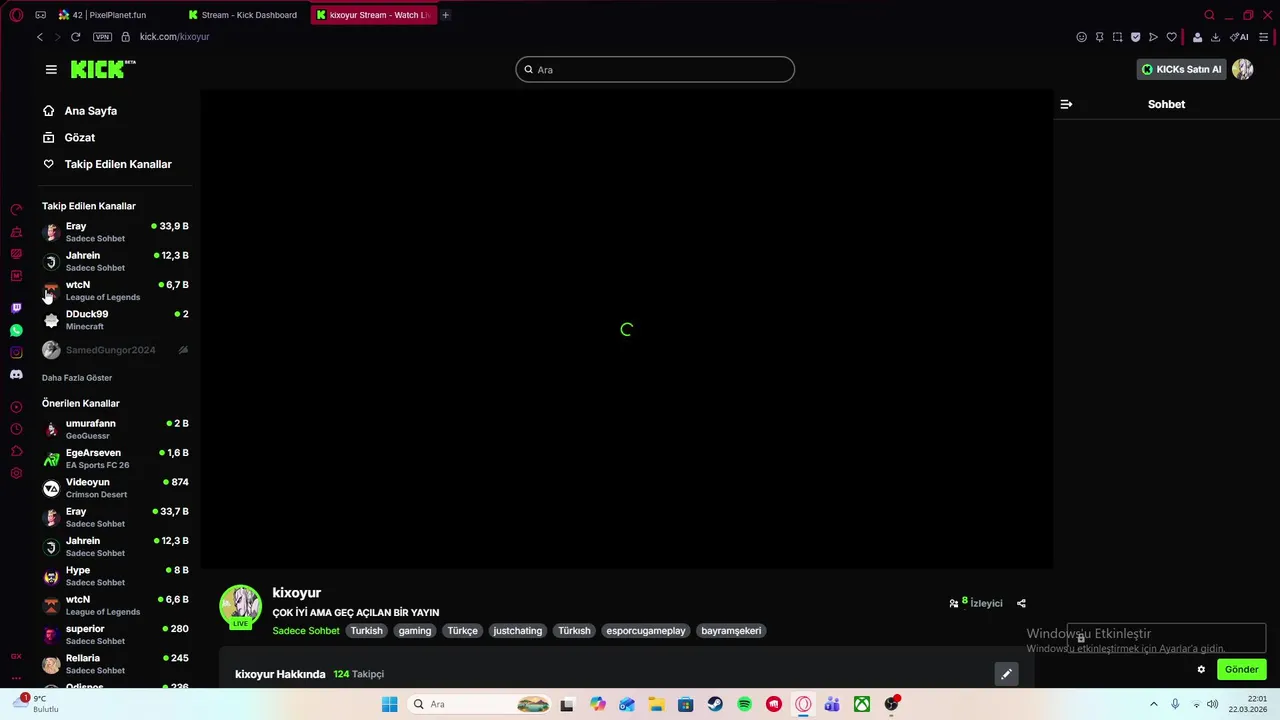
Task: Select the justchating tag
Action: [517, 631]
